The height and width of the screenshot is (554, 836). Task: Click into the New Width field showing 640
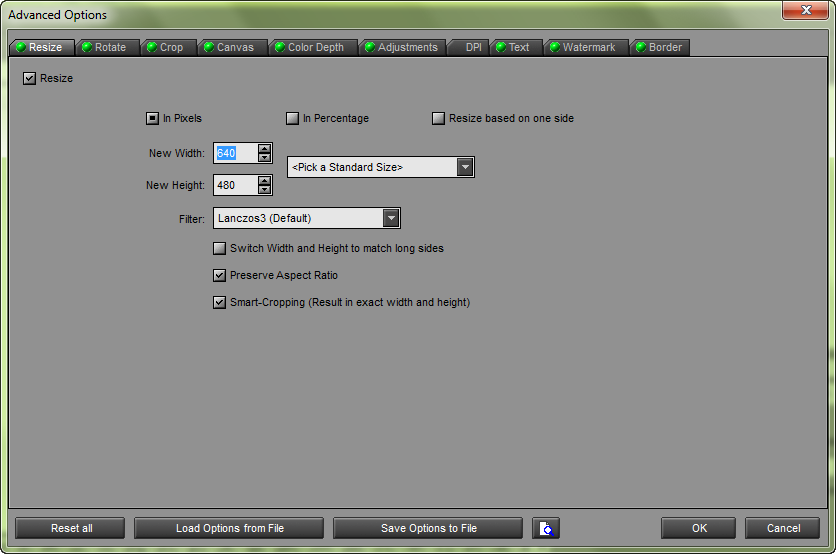click(236, 154)
